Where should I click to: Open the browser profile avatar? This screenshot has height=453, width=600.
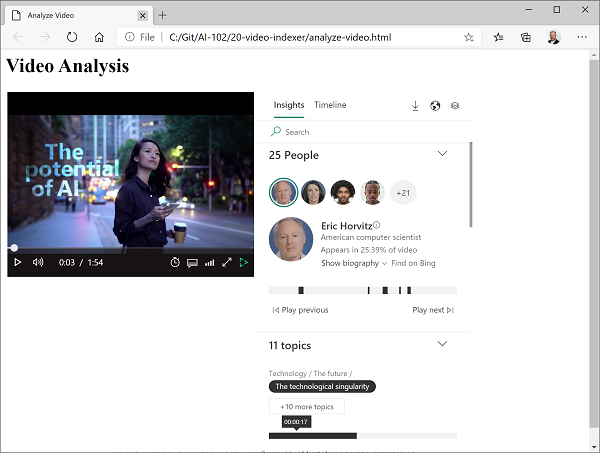pos(553,37)
